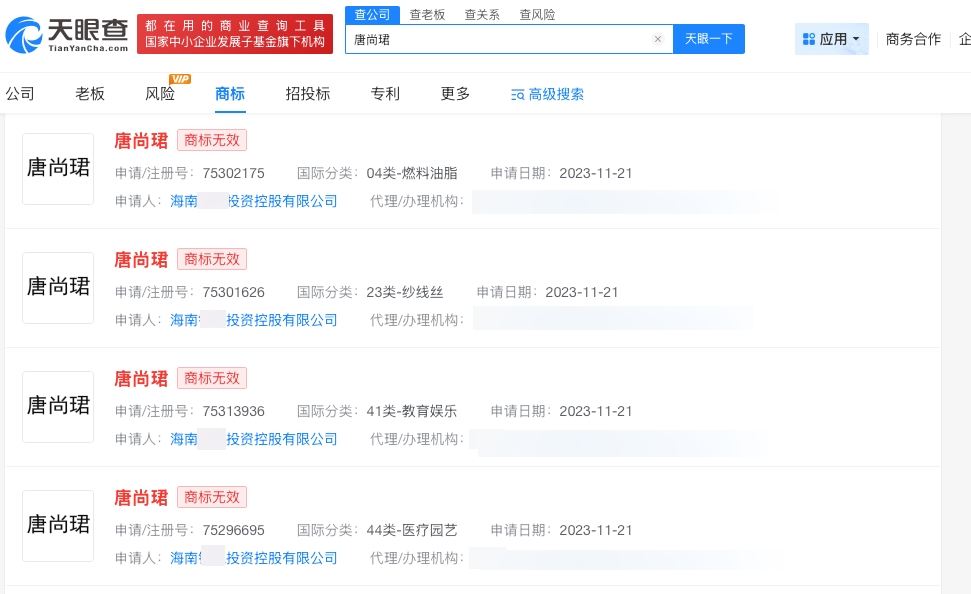Click 商标无效 tag on the 04类 trademark
This screenshot has width=971, height=594.
212,140
